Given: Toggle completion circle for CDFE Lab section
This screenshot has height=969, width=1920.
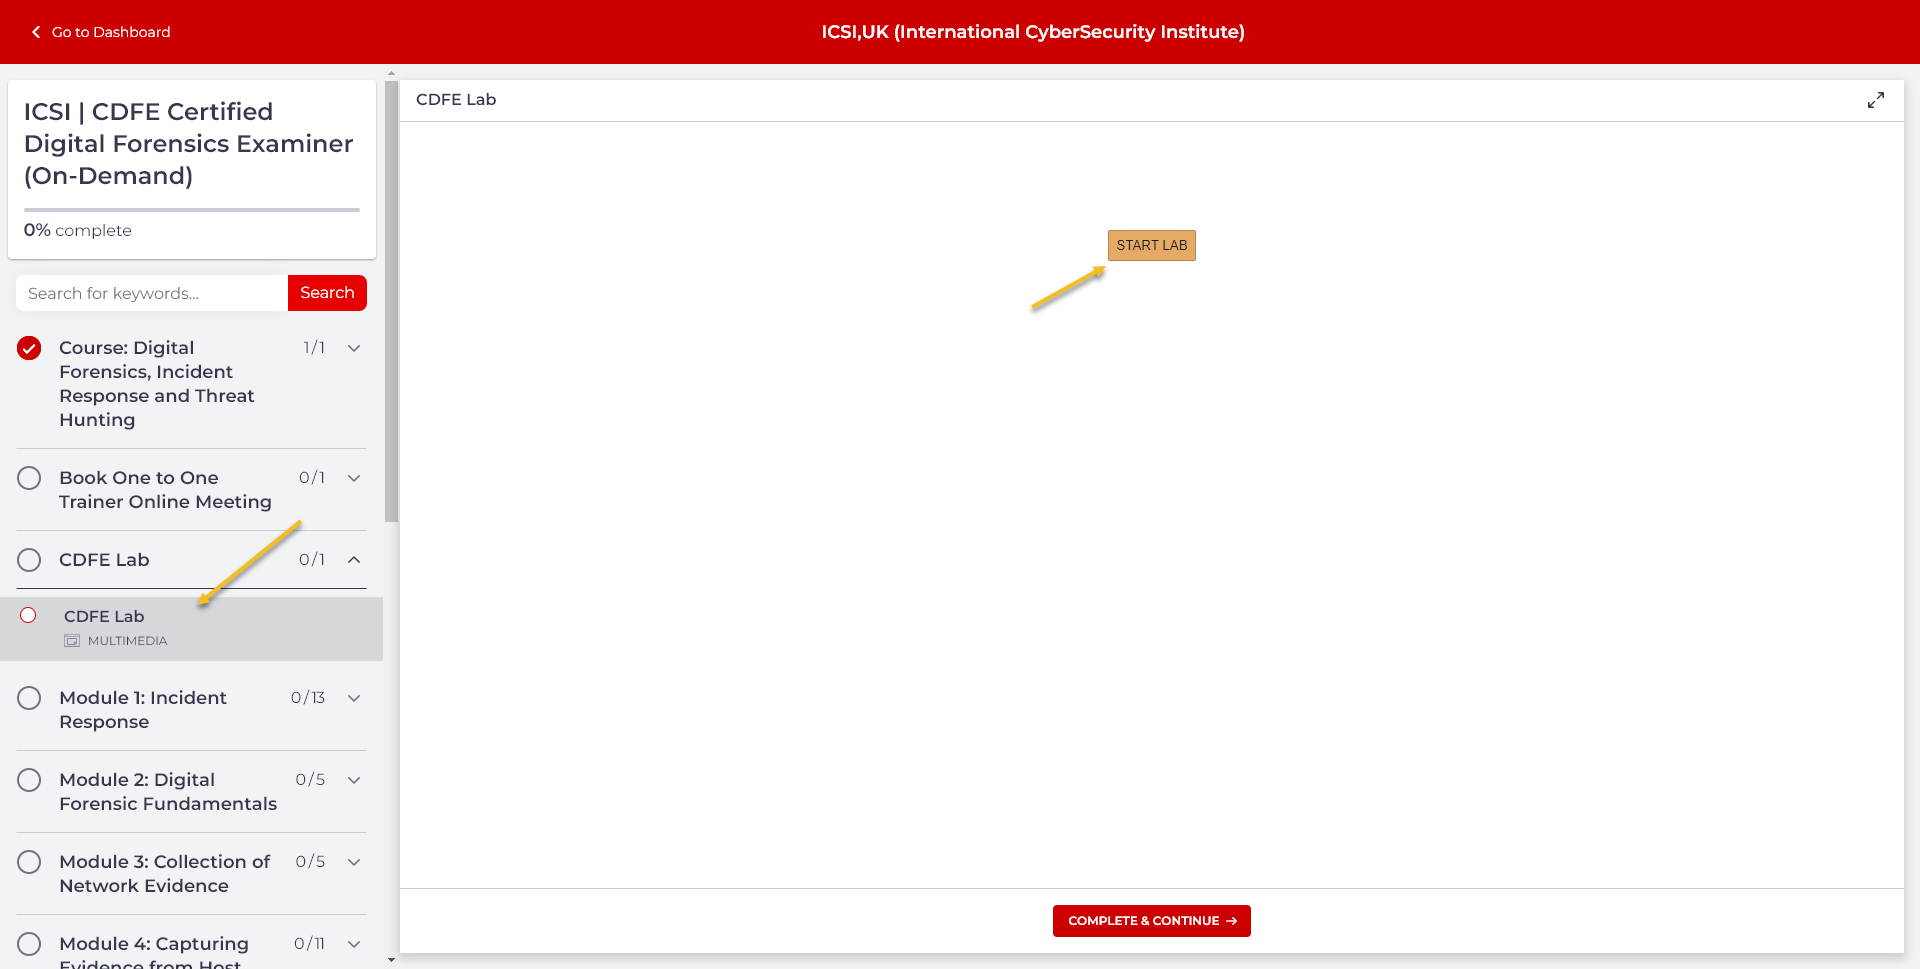Looking at the screenshot, I should tap(29, 560).
